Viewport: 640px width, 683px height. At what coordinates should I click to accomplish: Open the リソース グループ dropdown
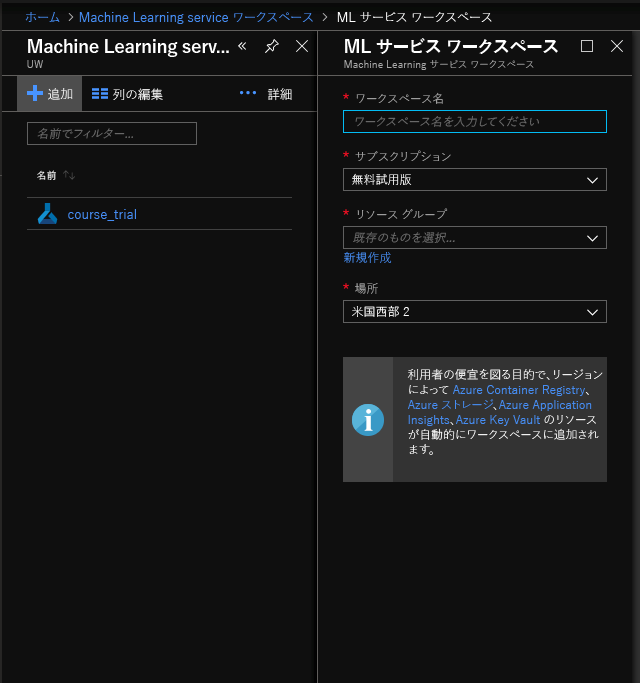[x=475, y=238]
